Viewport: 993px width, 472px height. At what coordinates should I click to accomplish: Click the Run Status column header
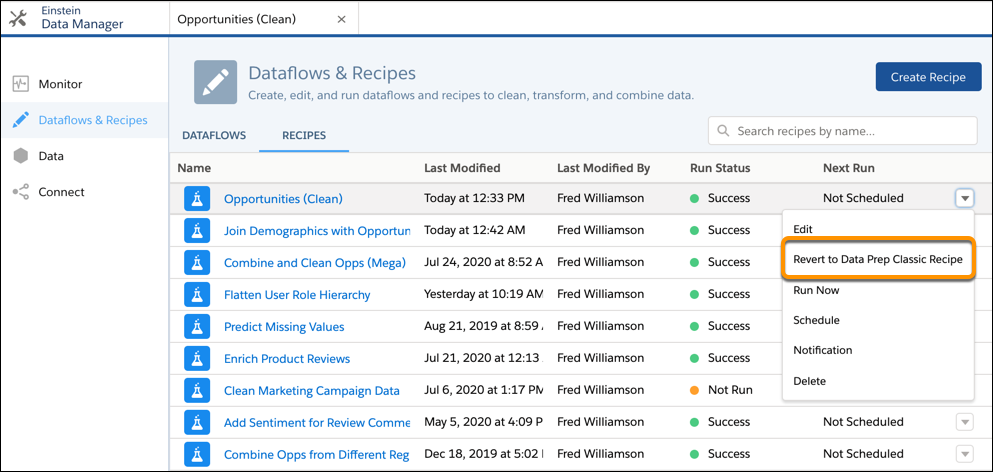tap(720, 168)
